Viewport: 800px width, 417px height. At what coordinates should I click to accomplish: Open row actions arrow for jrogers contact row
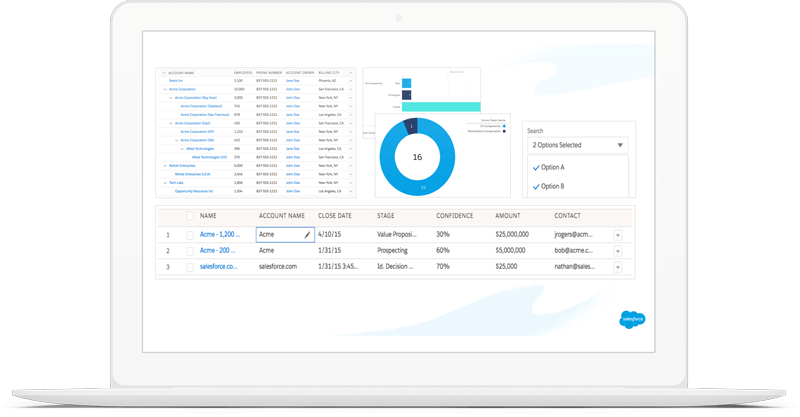(617, 235)
